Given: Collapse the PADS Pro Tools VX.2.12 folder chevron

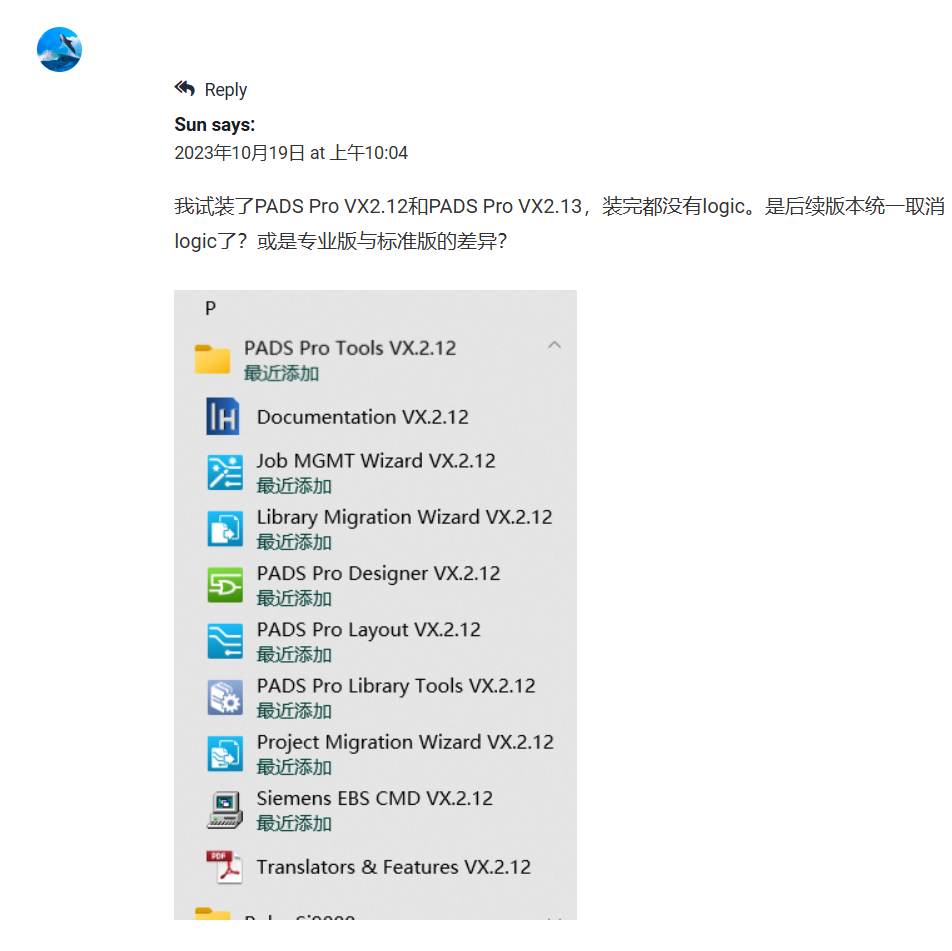Looking at the screenshot, I should pos(554,345).
